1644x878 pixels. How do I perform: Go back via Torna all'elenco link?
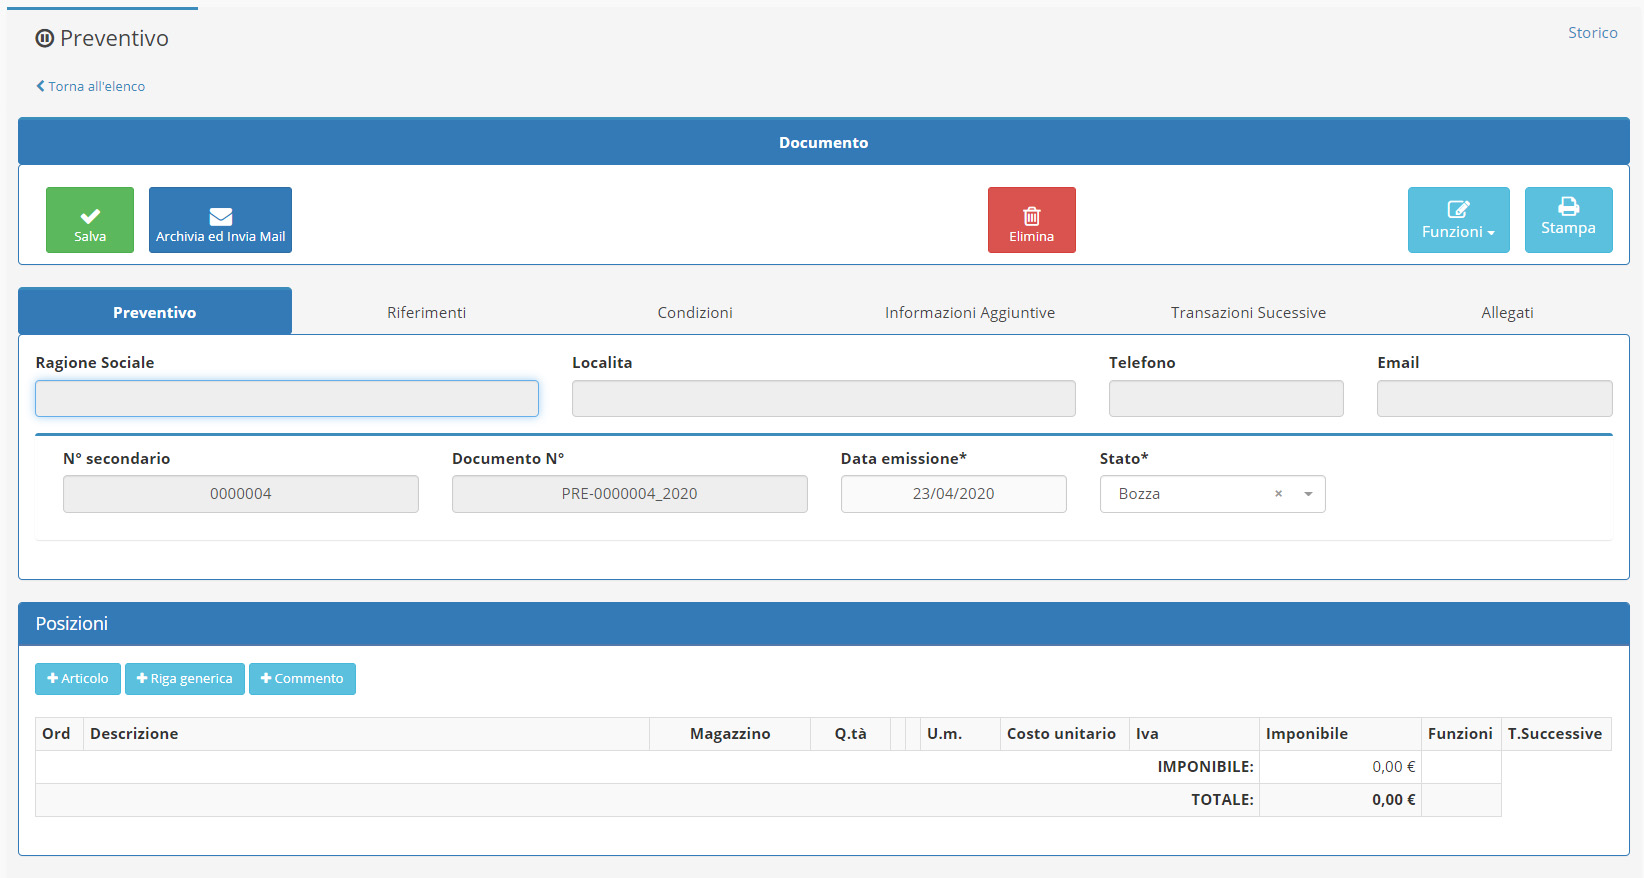[x=91, y=87]
